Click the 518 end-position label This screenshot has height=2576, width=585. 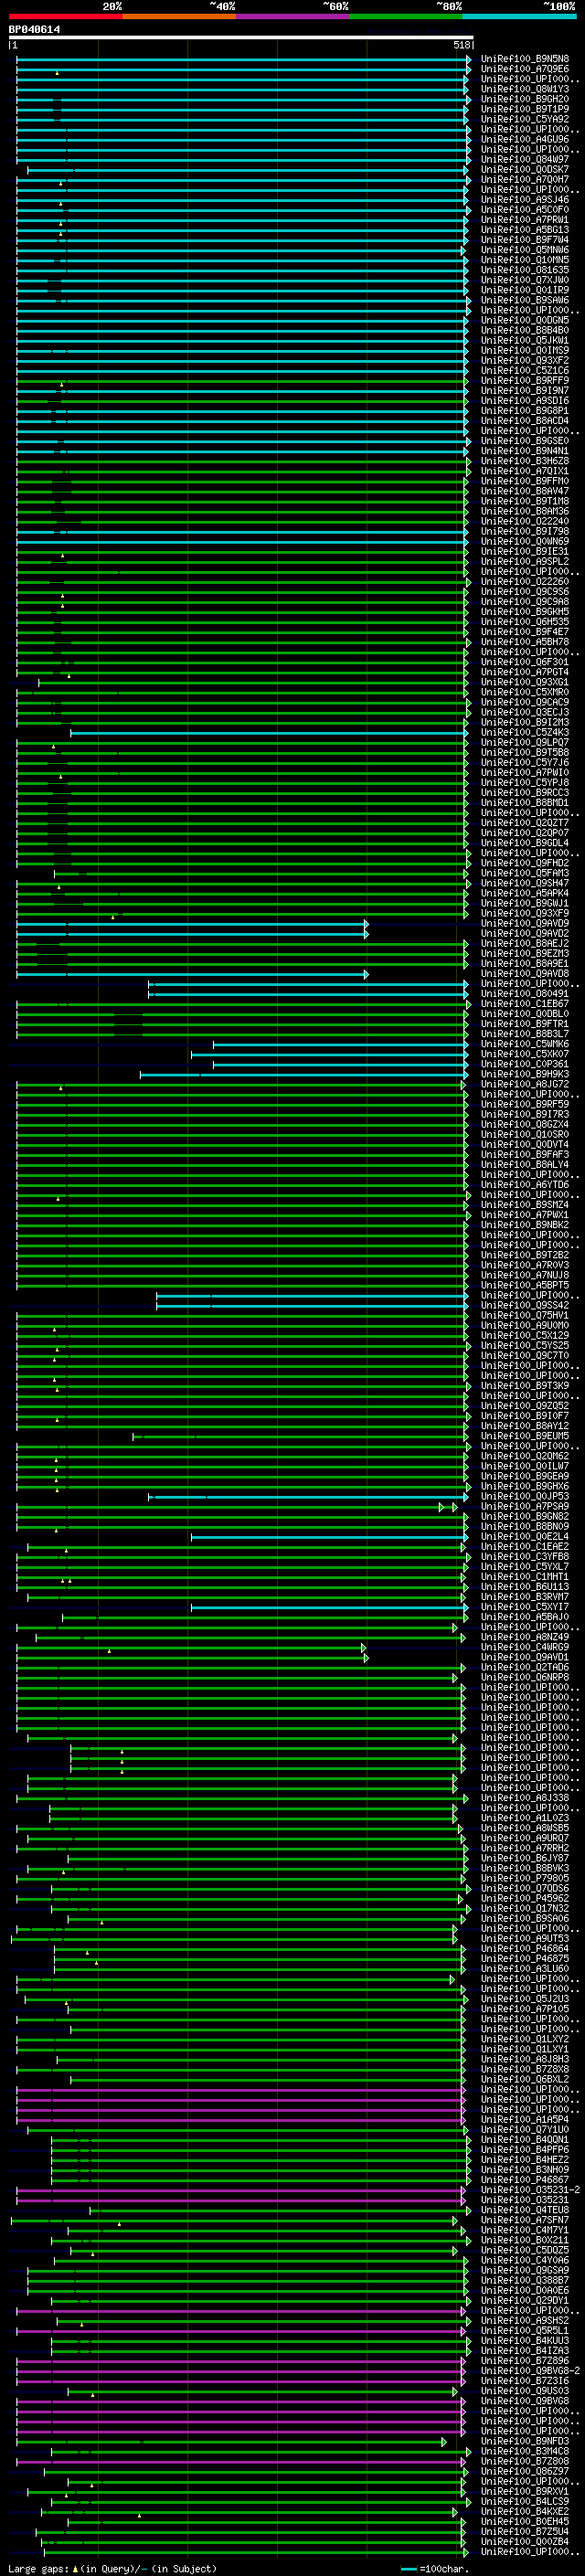coord(461,45)
